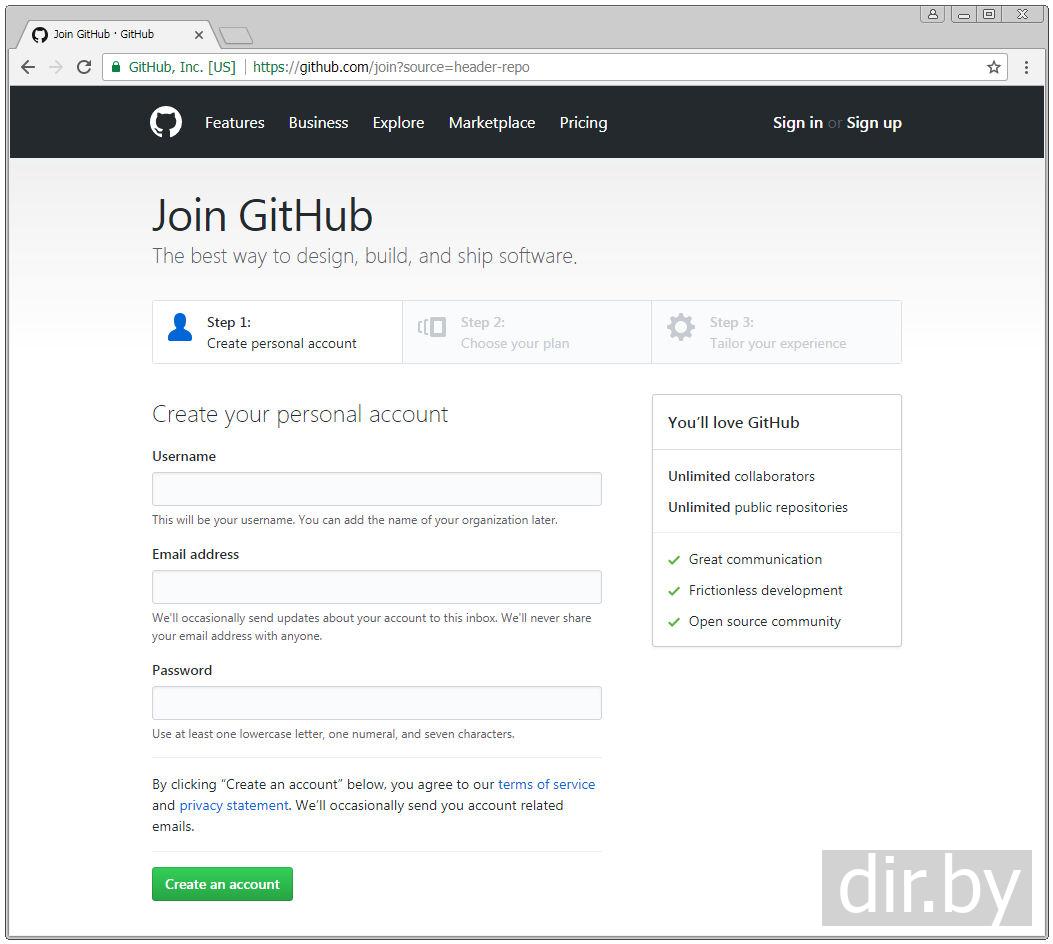Viewport: 1053px width, 944px height.
Task: Click 'Unlimited public repositories' text
Action: tap(758, 507)
